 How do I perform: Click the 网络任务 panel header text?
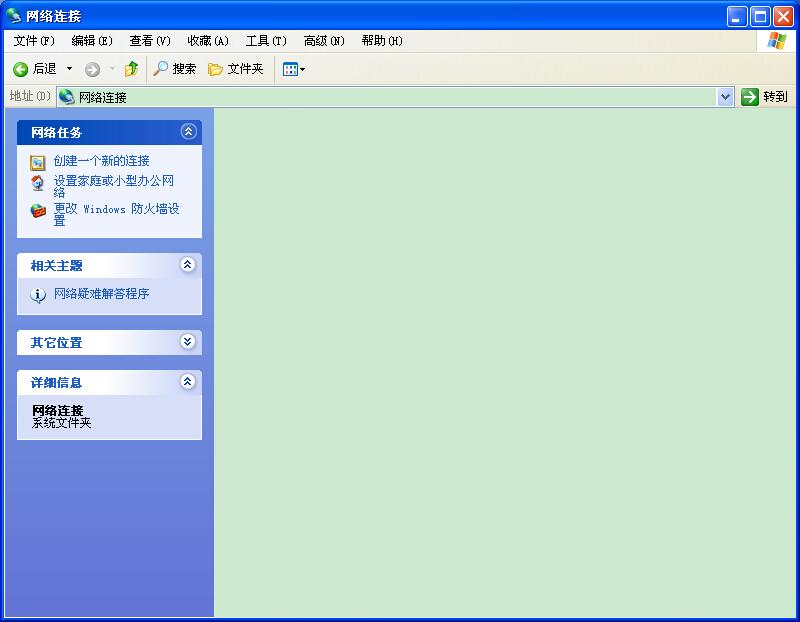[x=56, y=133]
